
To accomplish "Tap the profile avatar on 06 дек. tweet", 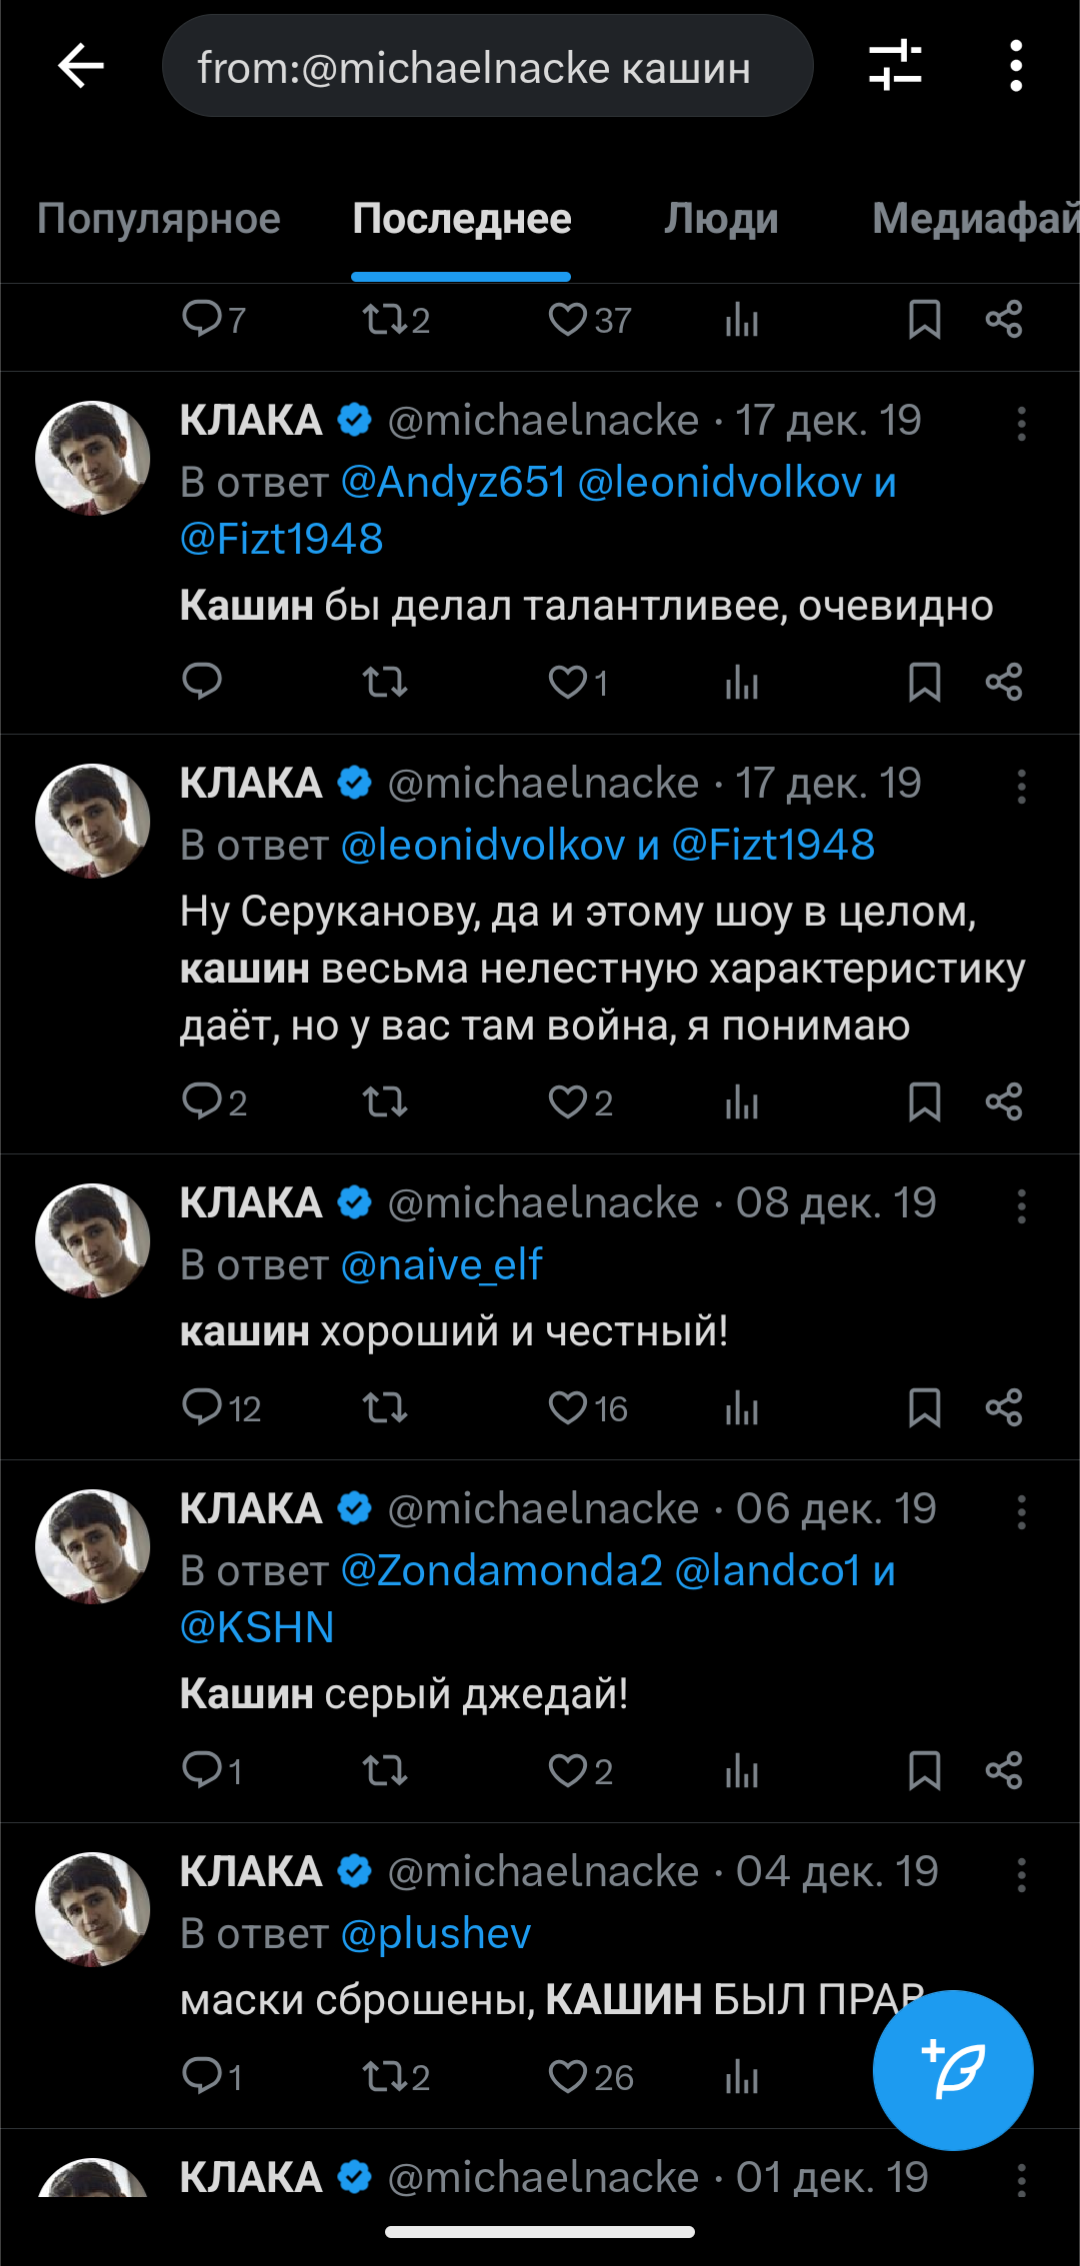I will click(x=93, y=1547).
